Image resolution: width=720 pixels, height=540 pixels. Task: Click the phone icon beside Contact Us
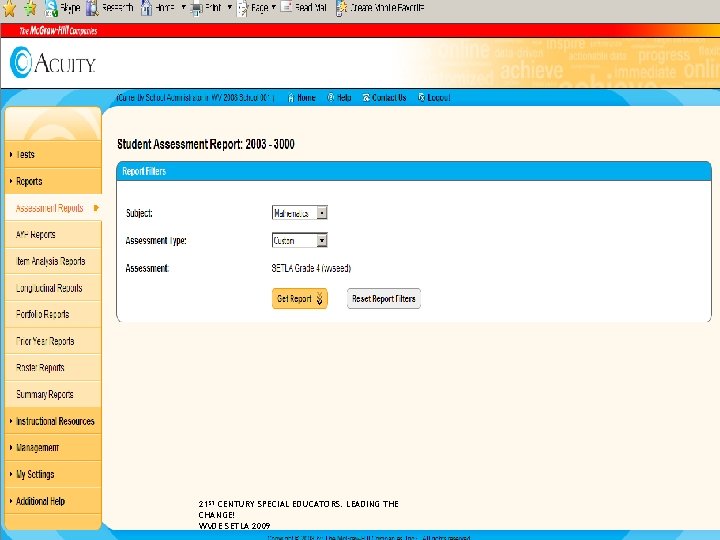point(366,98)
